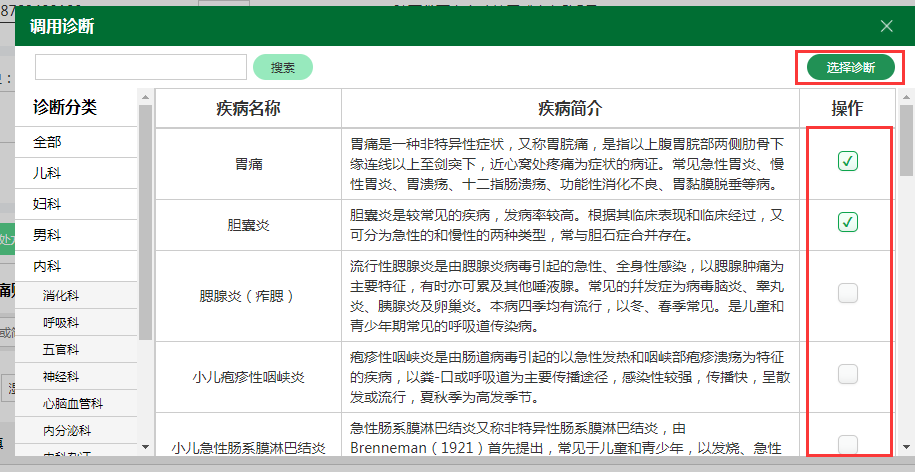Show 全部 diagnosis categories
Viewport: 915px width, 472px height.
click(48, 142)
